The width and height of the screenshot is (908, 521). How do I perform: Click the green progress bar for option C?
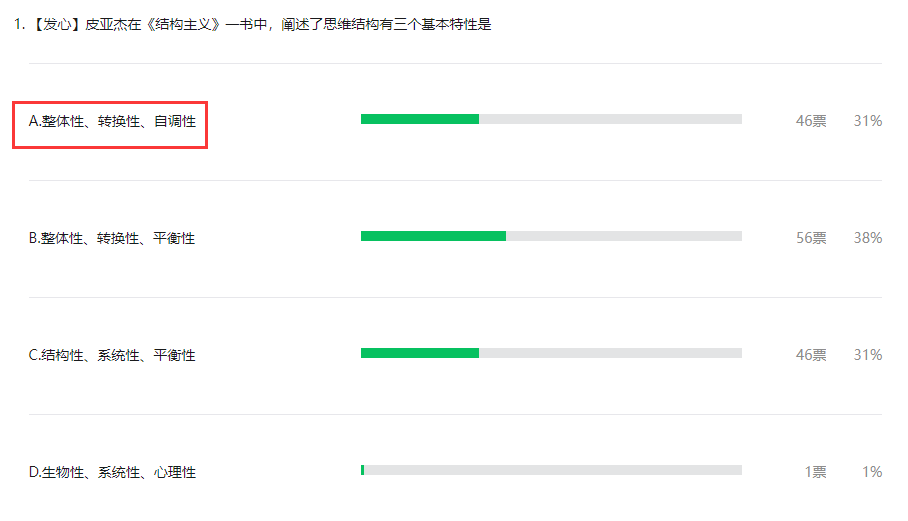pos(420,353)
